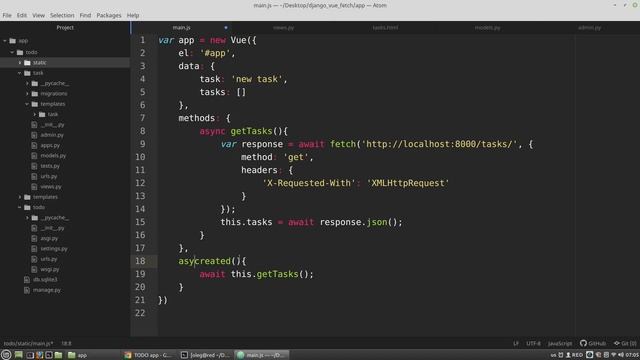
Task: Open asgi.py in the project tree
Action: click(x=49, y=238)
